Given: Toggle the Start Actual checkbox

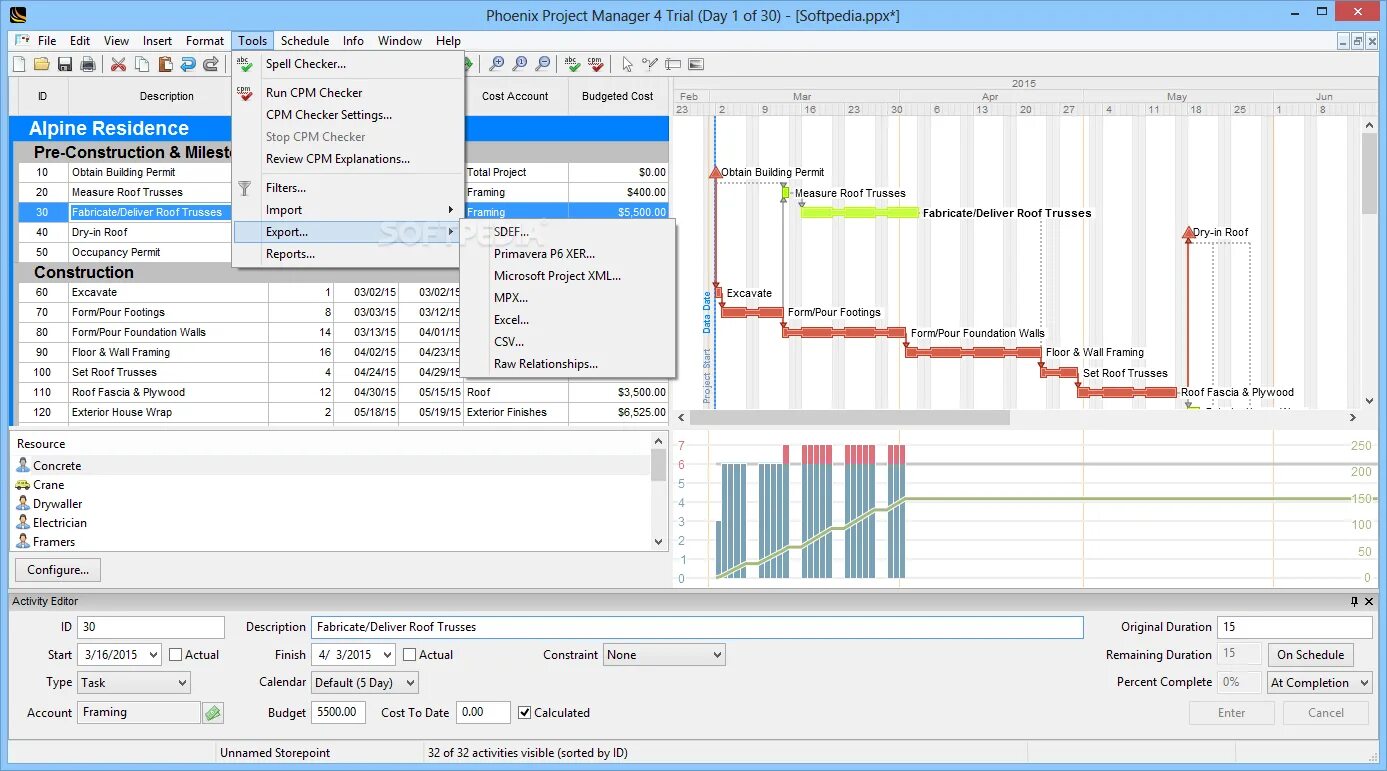Looking at the screenshot, I should coord(176,655).
